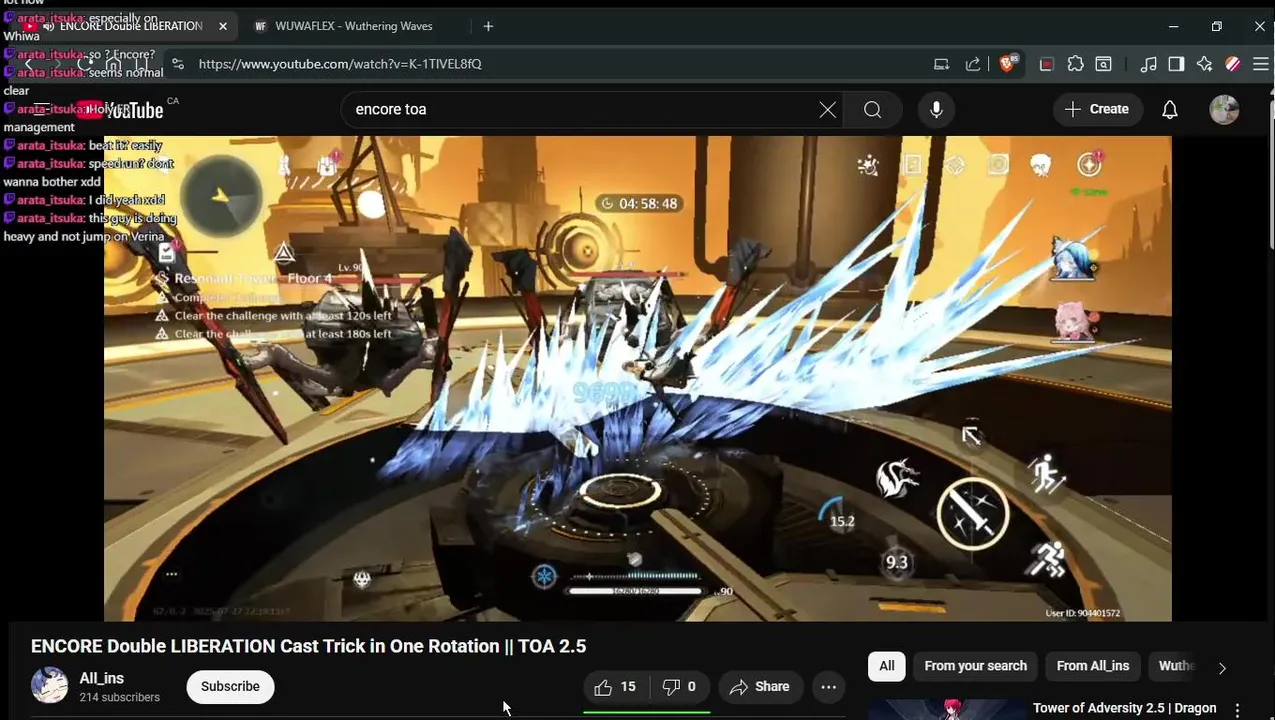Open All_ins channel avatar
The width and height of the screenshot is (1275, 720).
pyautogui.click(x=50, y=686)
